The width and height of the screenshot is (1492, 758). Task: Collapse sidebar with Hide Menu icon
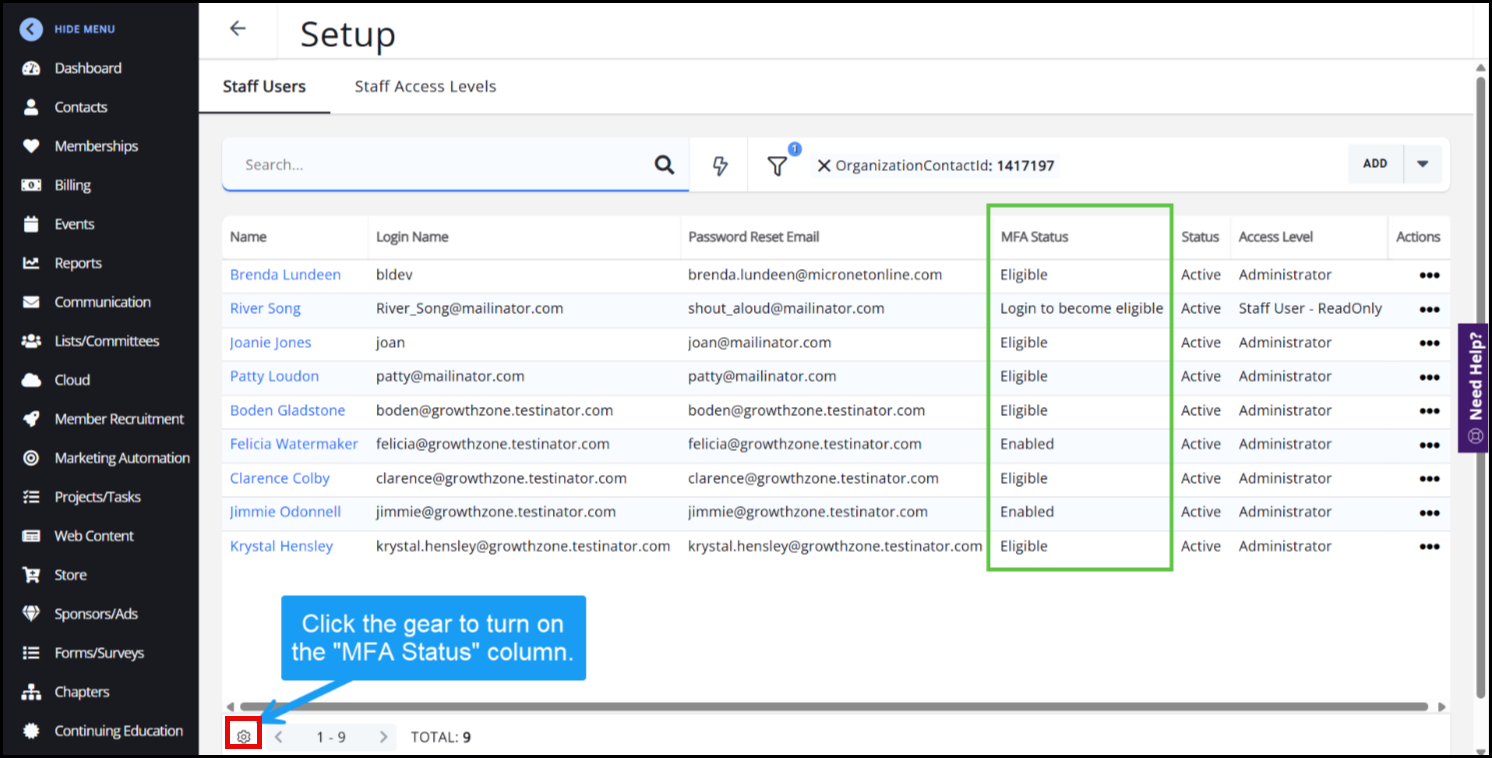(31, 29)
